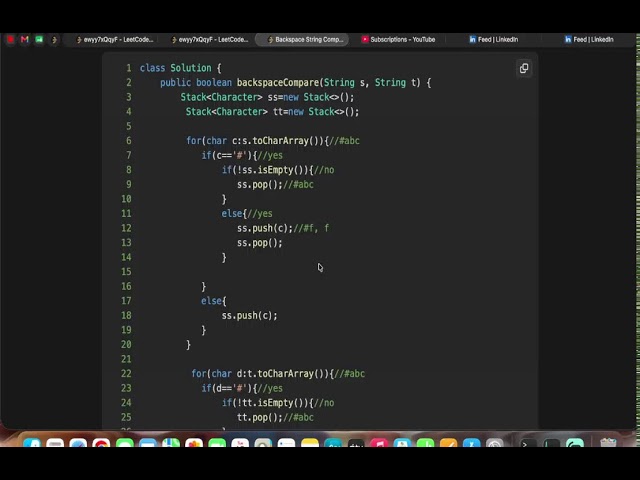Open Chrome from the Dock
Image resolution: width=640 pixels, height=480 pixels.
click(x=101, y=444)
